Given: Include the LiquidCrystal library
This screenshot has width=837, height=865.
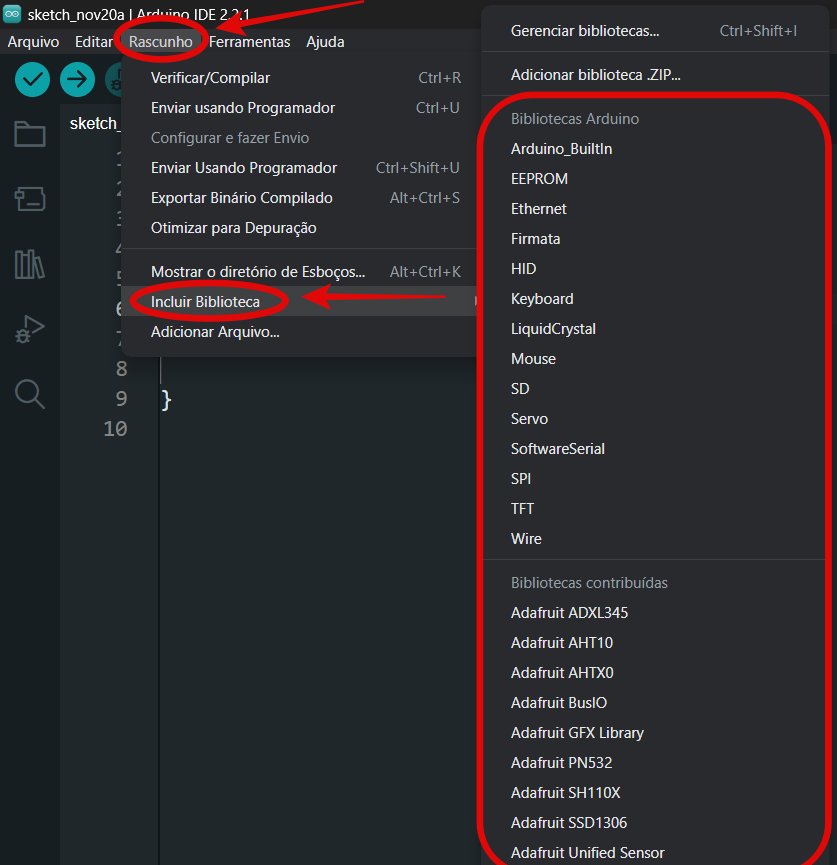Looking at the screenshot, I should click(553, 329).
